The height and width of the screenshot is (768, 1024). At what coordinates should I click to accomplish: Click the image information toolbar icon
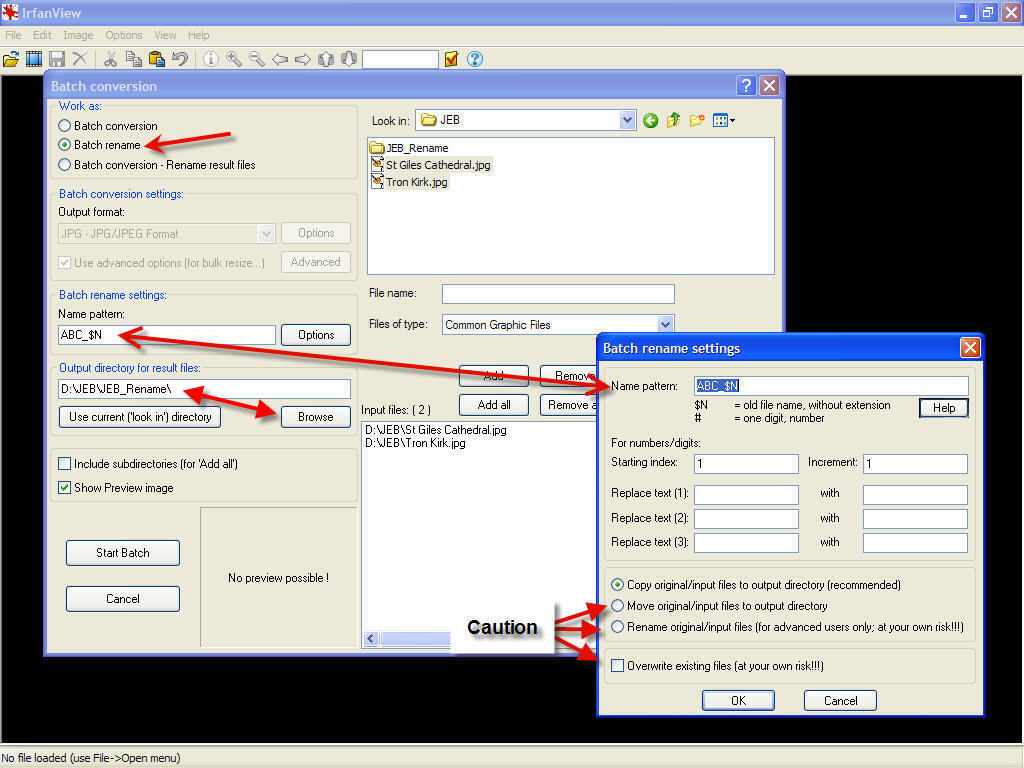tap(211, 59)
